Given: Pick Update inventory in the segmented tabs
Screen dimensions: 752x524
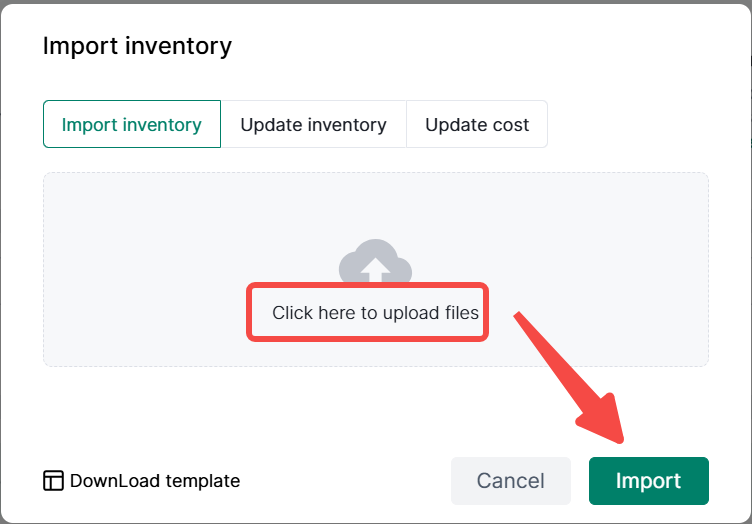Looking at the screenshot, I should tap(313, 125).
